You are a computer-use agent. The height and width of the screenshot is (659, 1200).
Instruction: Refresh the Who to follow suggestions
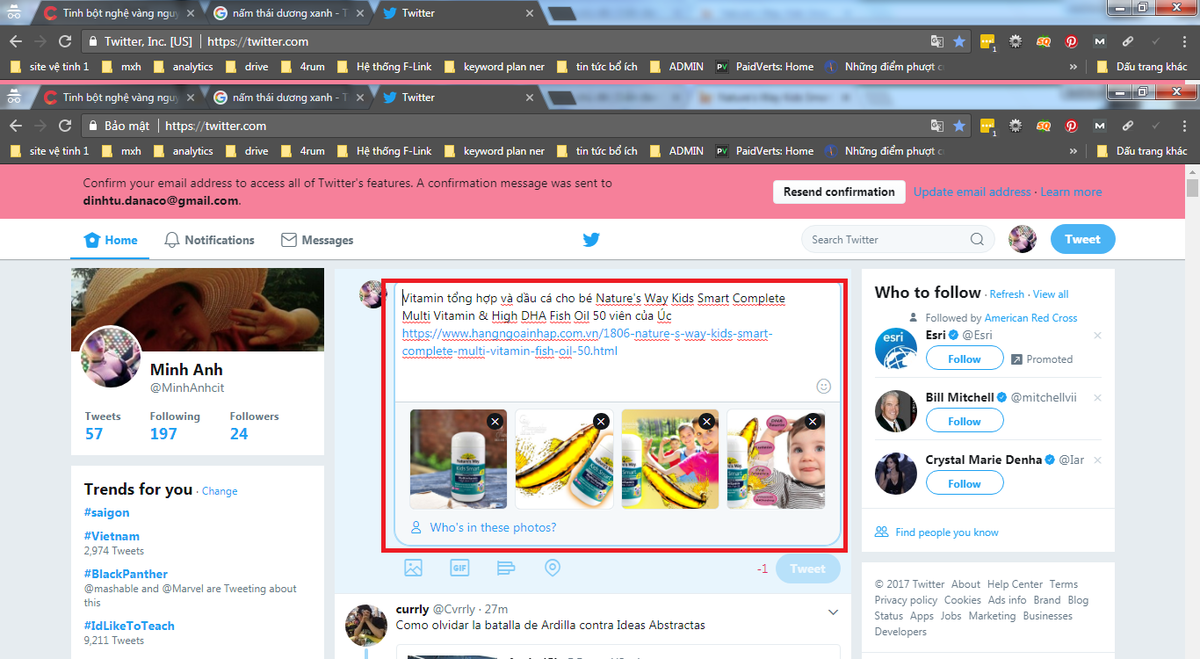point(1007,294)
